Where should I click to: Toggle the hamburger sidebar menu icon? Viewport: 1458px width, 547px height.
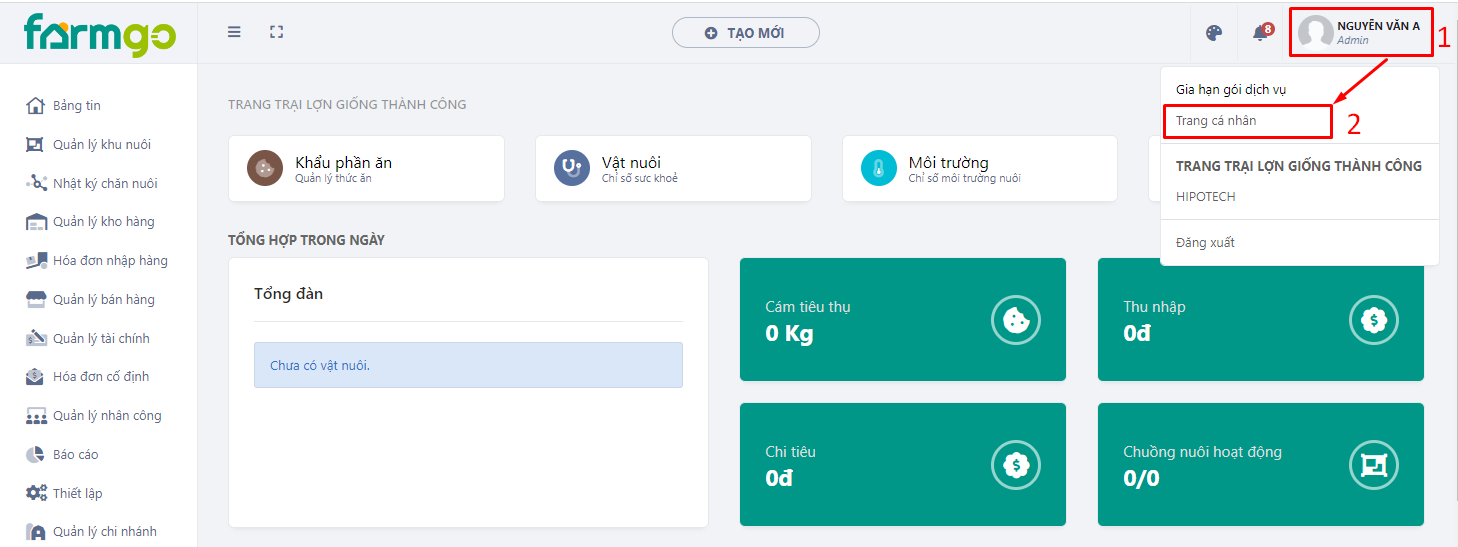234,32
